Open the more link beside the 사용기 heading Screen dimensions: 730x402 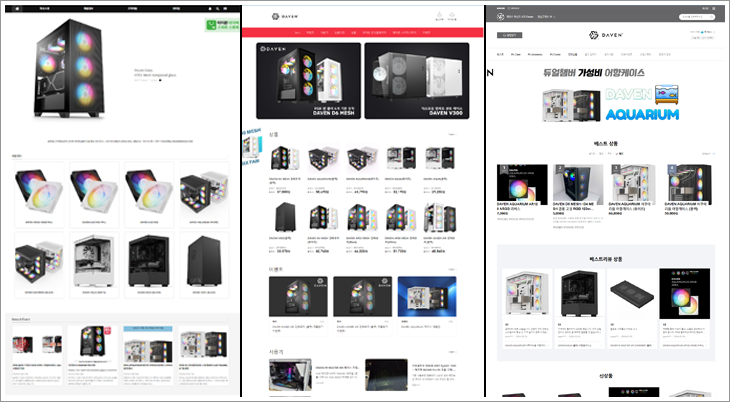pos(452,352)
